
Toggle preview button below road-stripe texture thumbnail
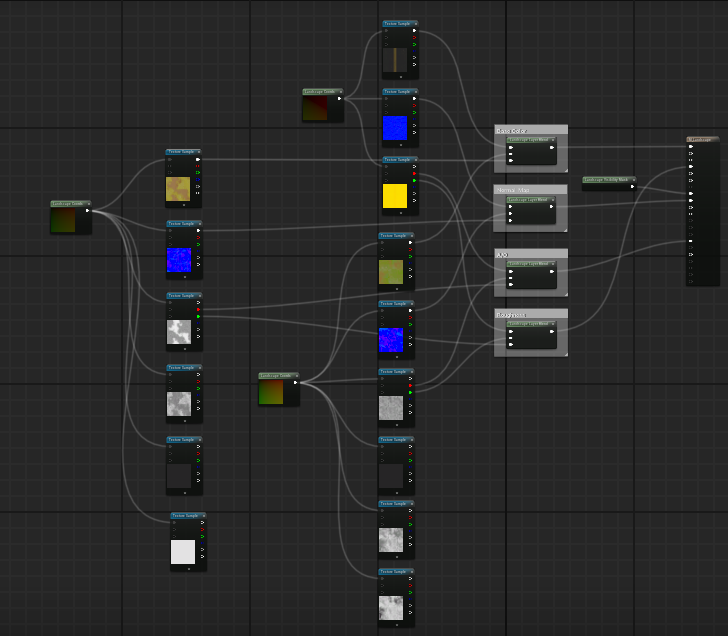pos(401,77)
